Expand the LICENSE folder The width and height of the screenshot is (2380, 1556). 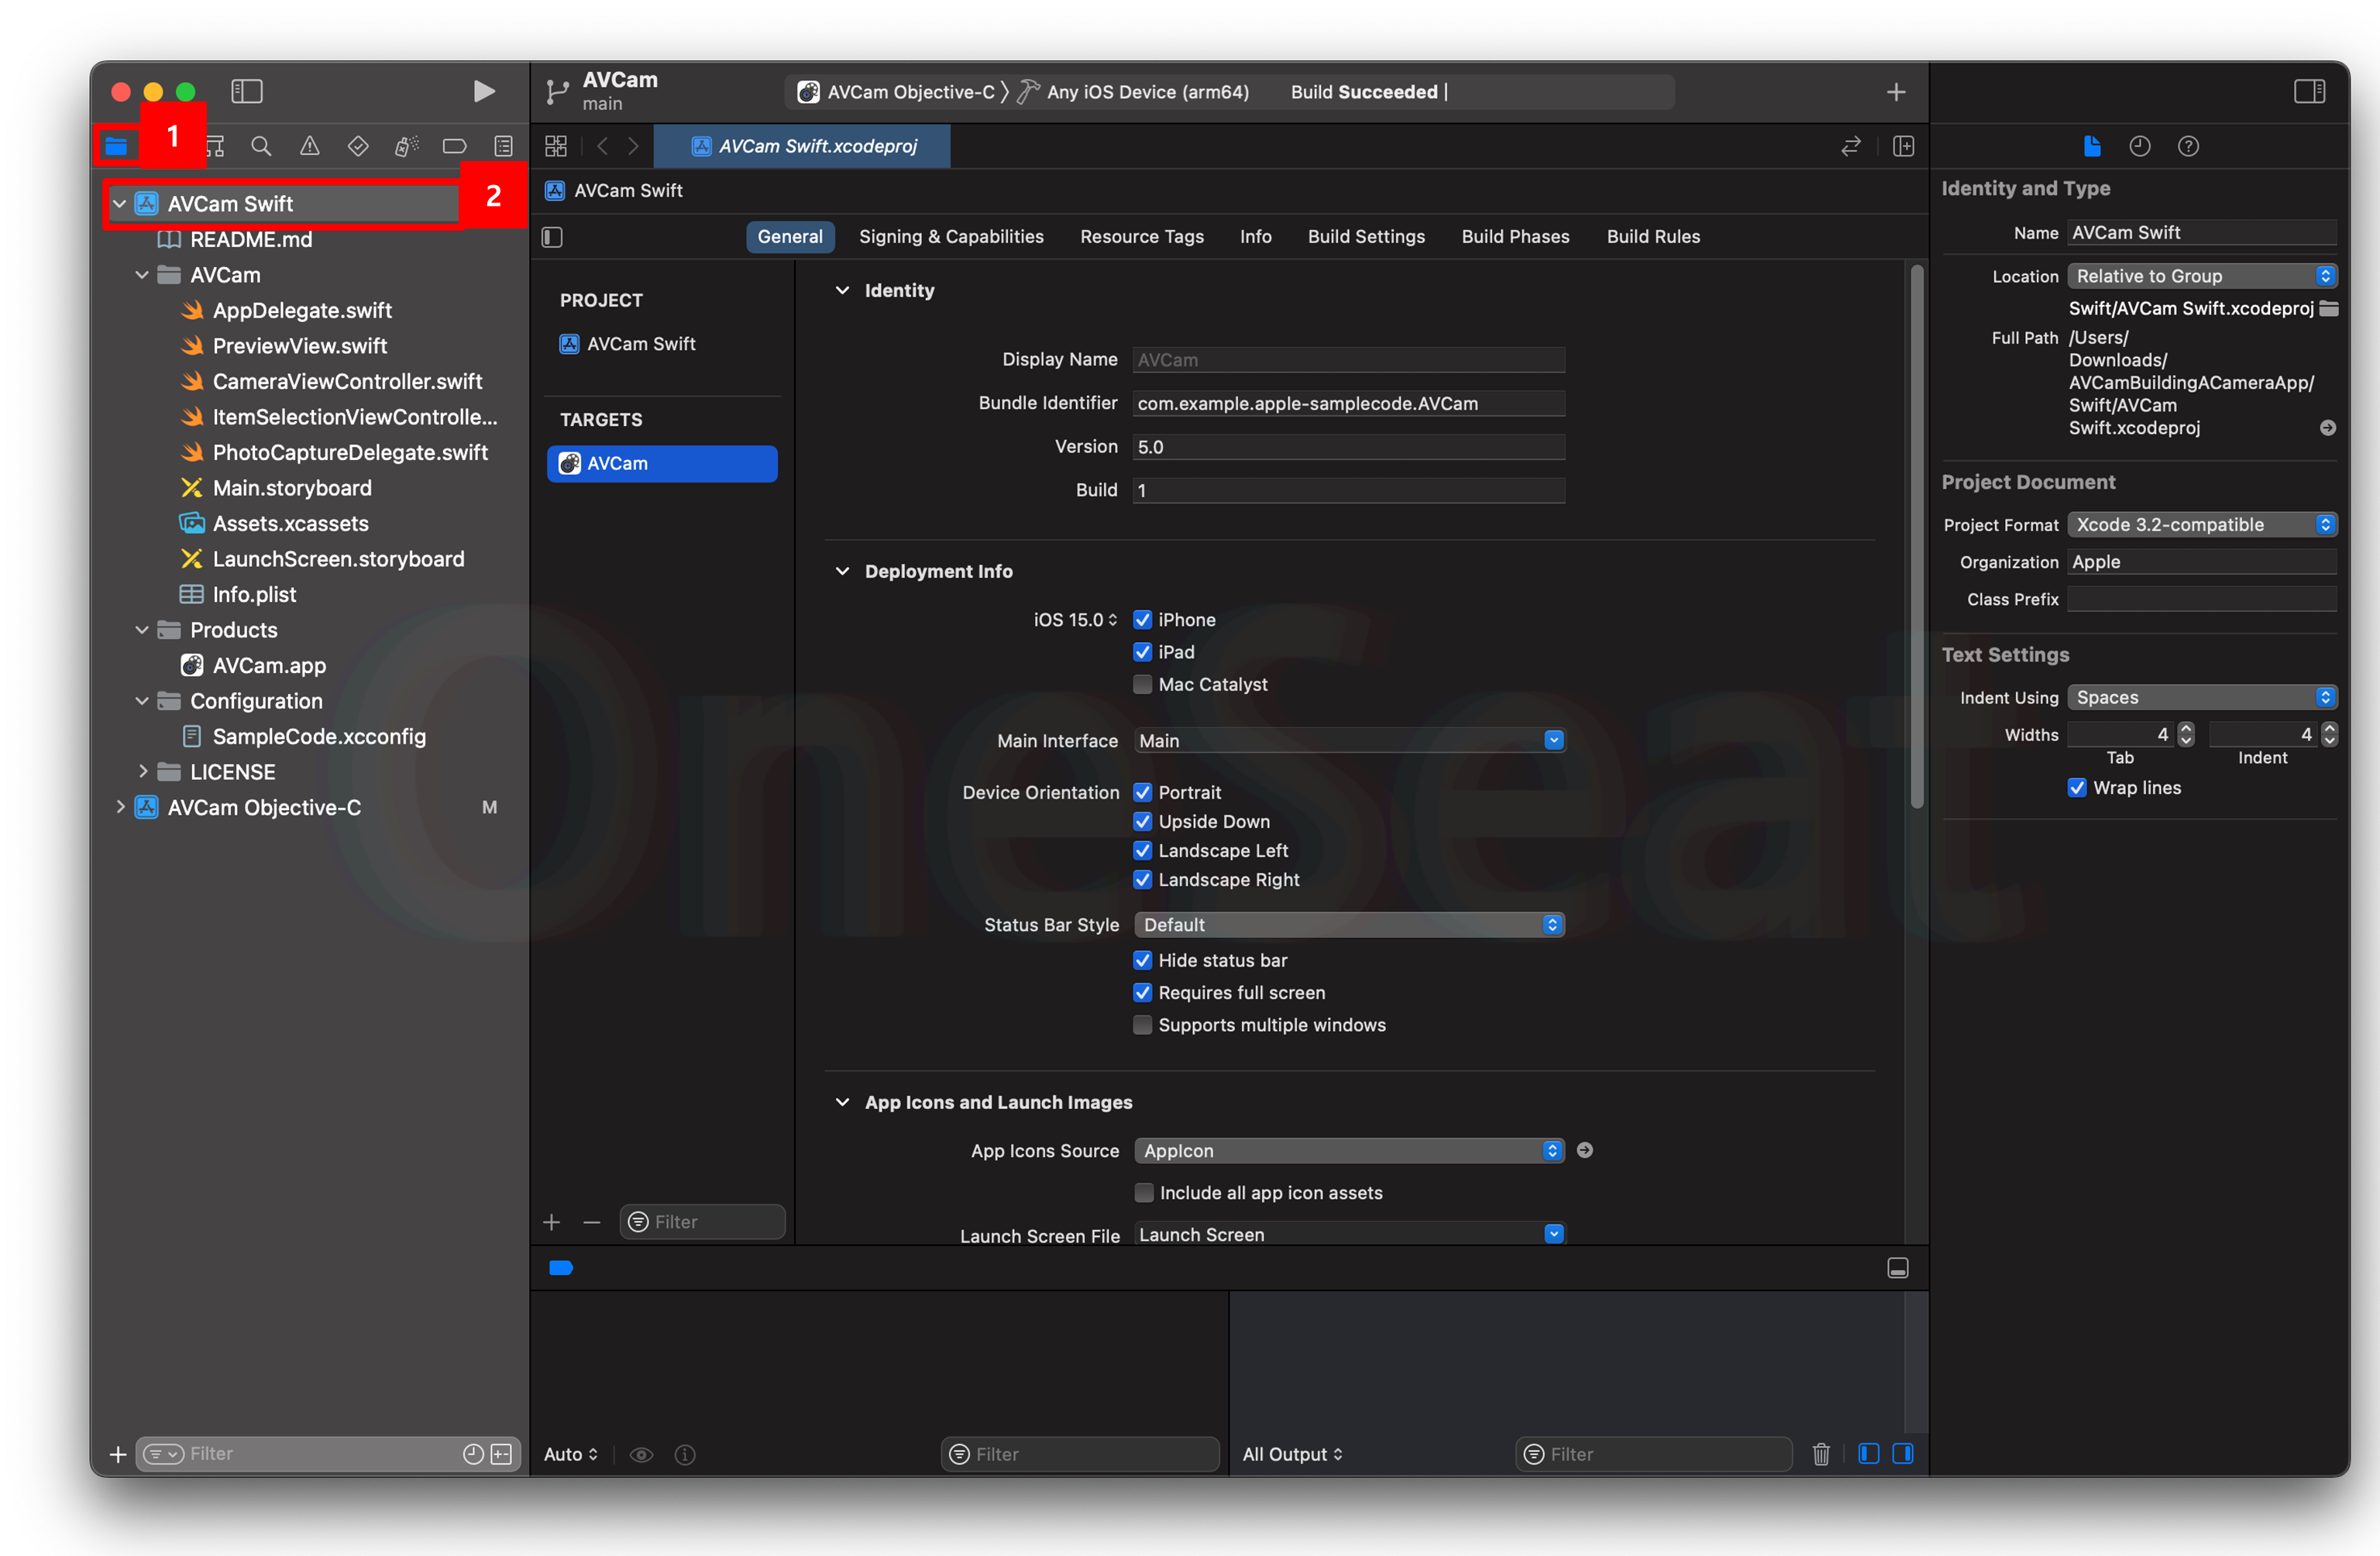(143, 772)
